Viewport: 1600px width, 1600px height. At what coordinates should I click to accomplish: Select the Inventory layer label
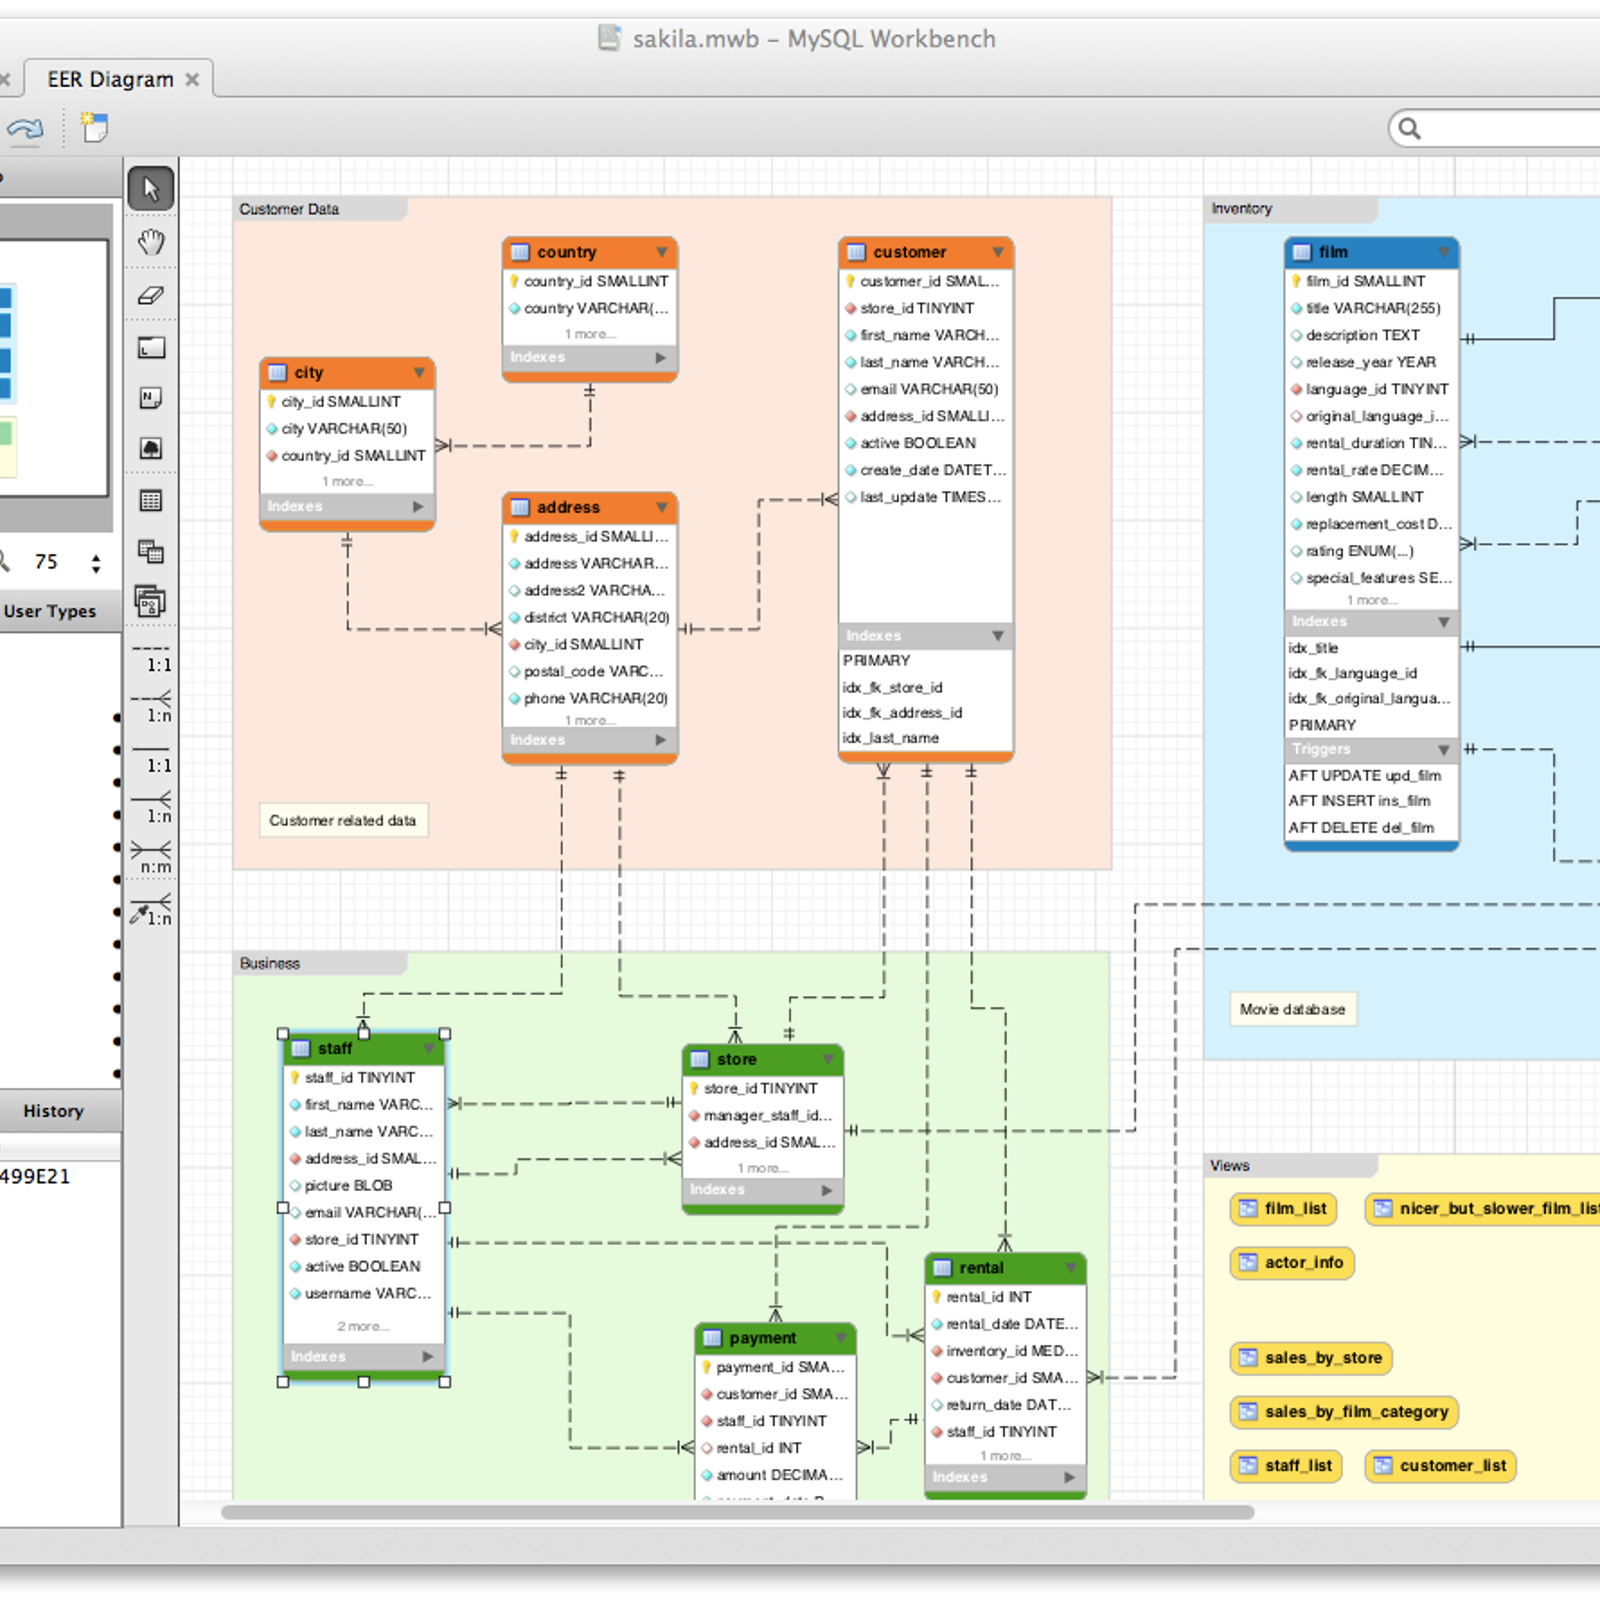pos(1242,208)
